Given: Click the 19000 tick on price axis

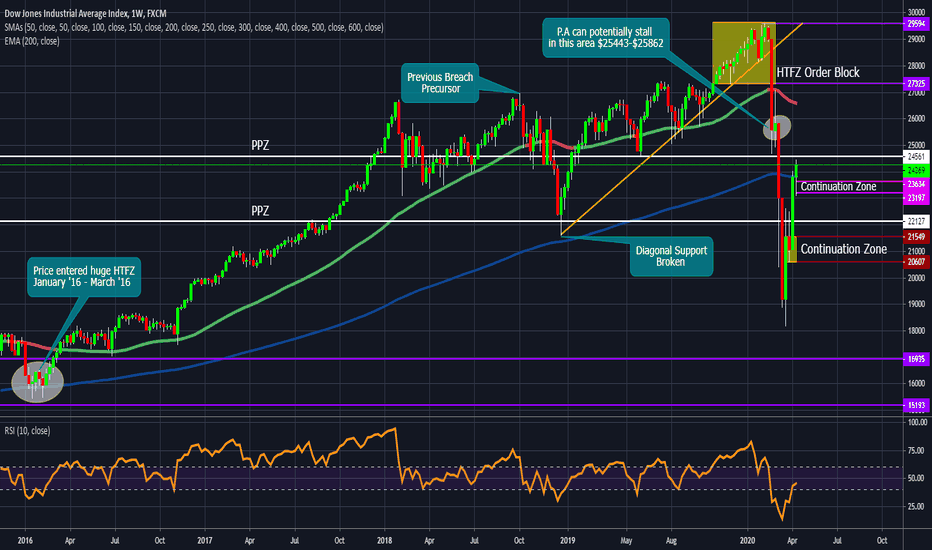Looking at the screenshot, I should tap(916, 304).
